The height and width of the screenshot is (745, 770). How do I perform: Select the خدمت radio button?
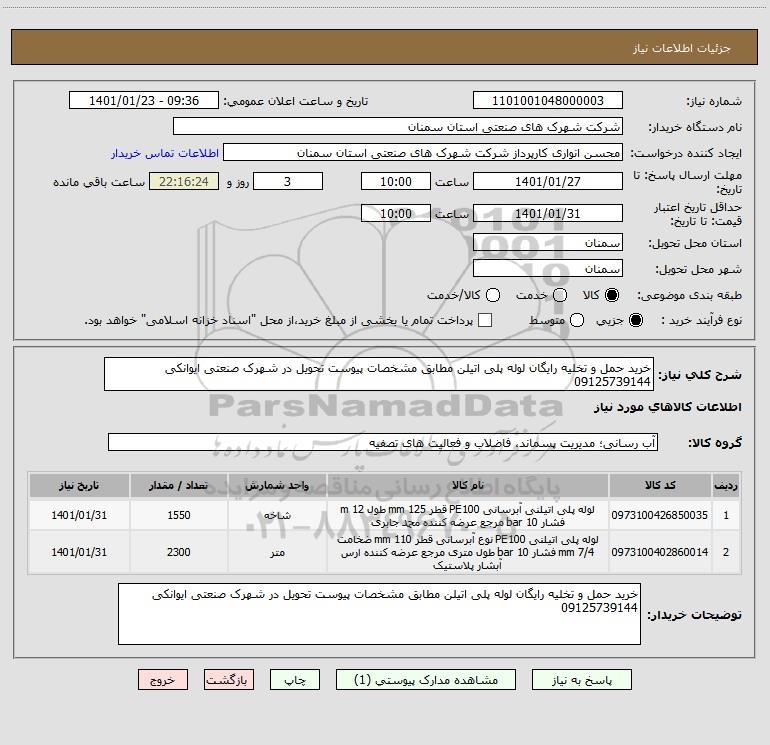click(x=560, y=295)
